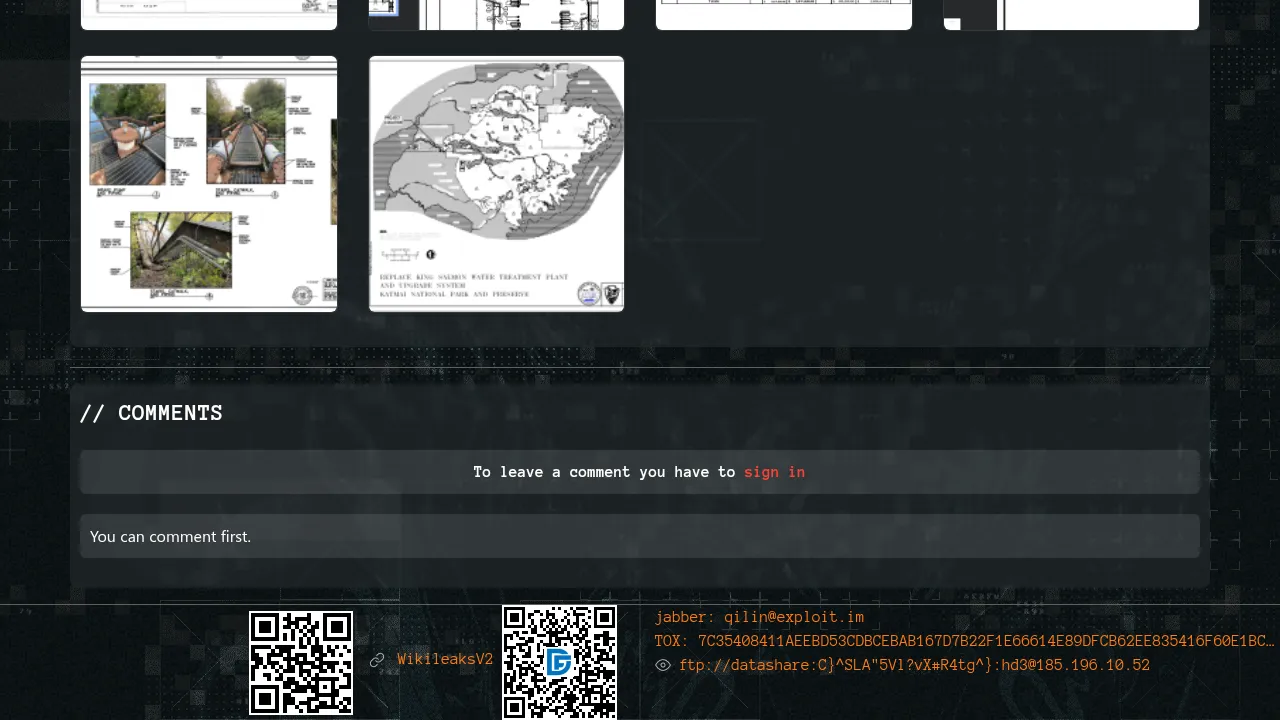The height and width of the screenshot is (720, 1280).
Task: Click the circular seal on the Katmai map thumbnail
Action: tap(588, 294)
